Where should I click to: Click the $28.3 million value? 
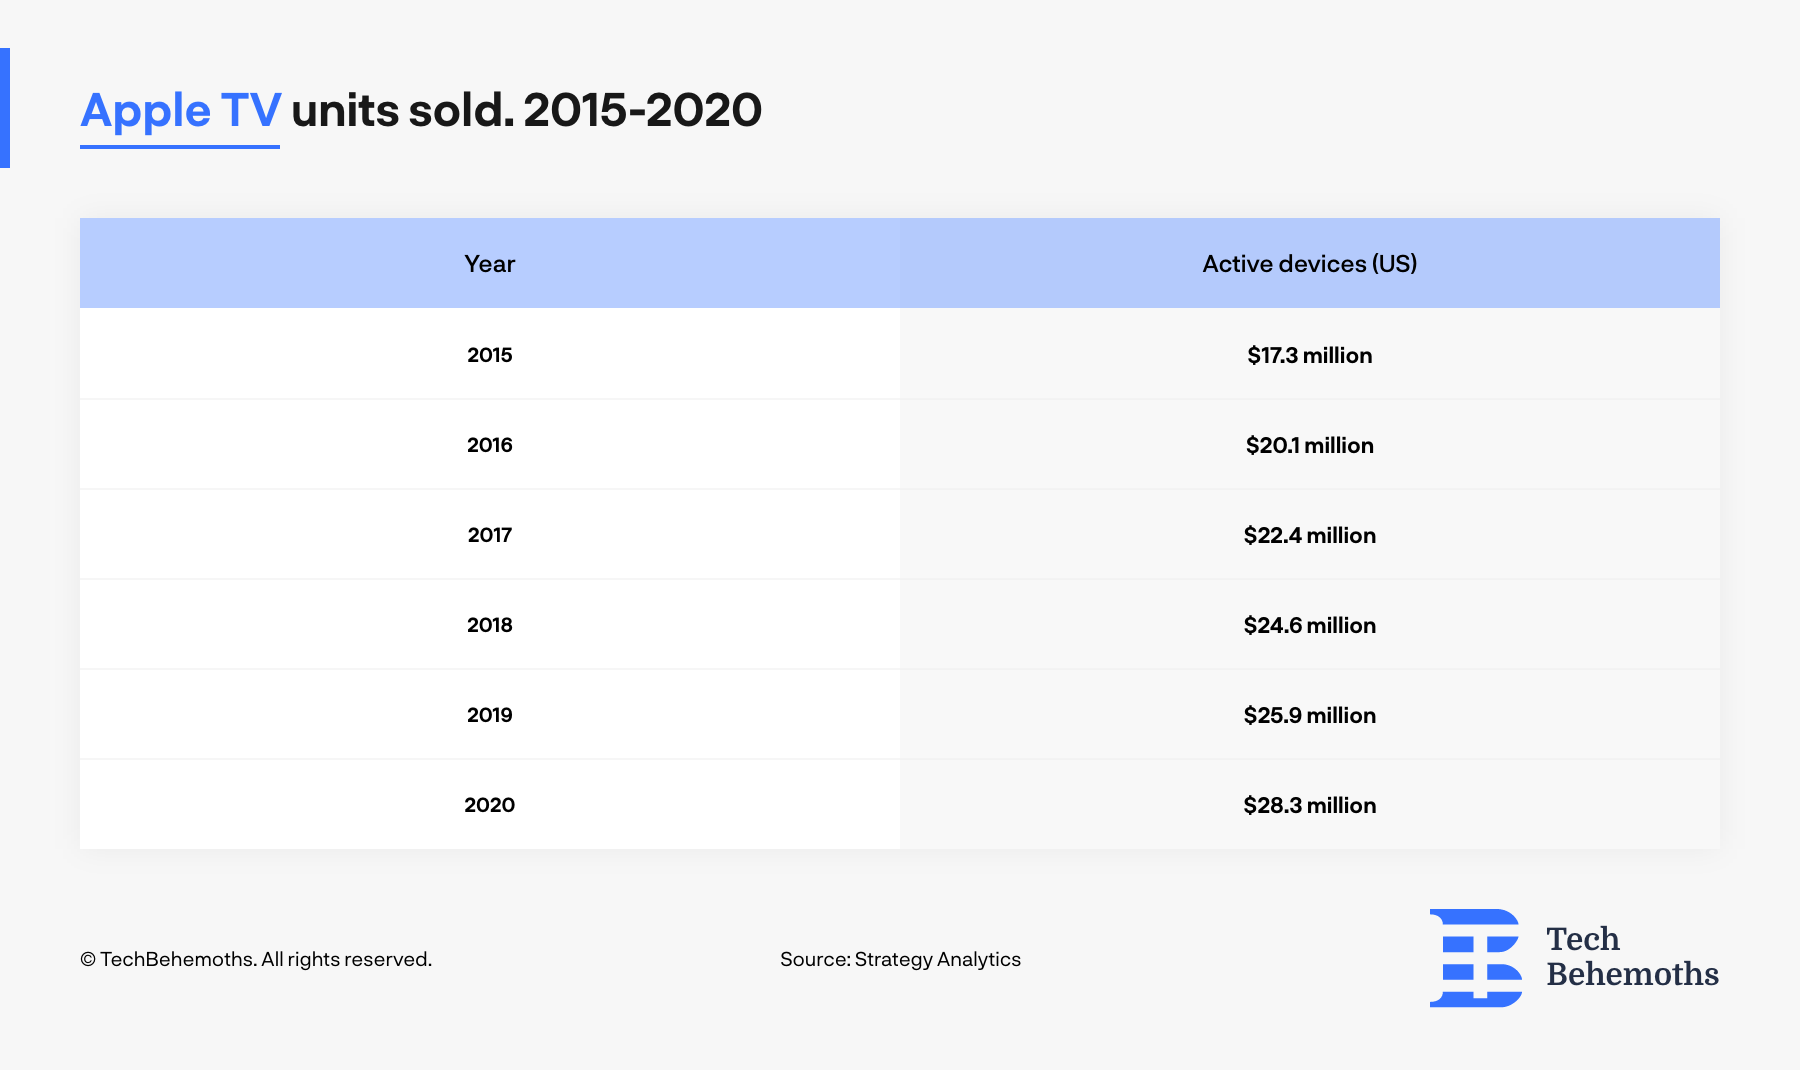(1310, 805)
